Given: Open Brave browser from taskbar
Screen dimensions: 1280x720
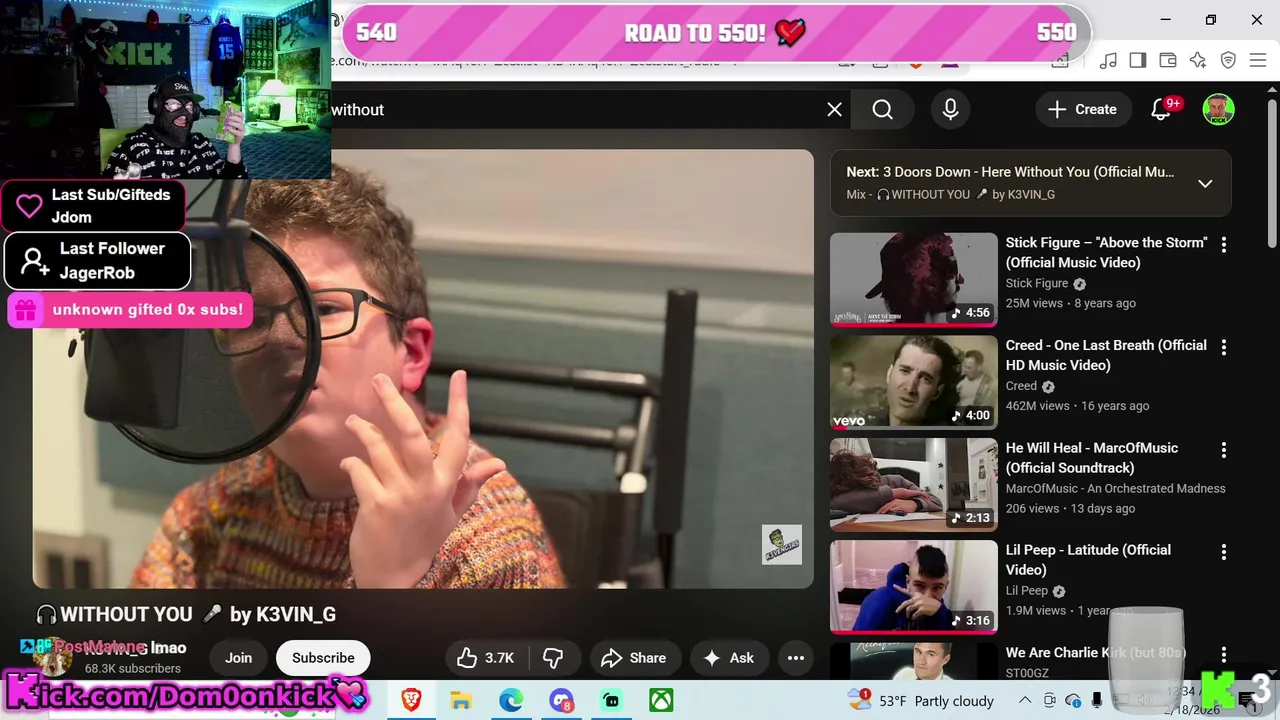Looking at the screenshot, I should [x=411, y=700].
